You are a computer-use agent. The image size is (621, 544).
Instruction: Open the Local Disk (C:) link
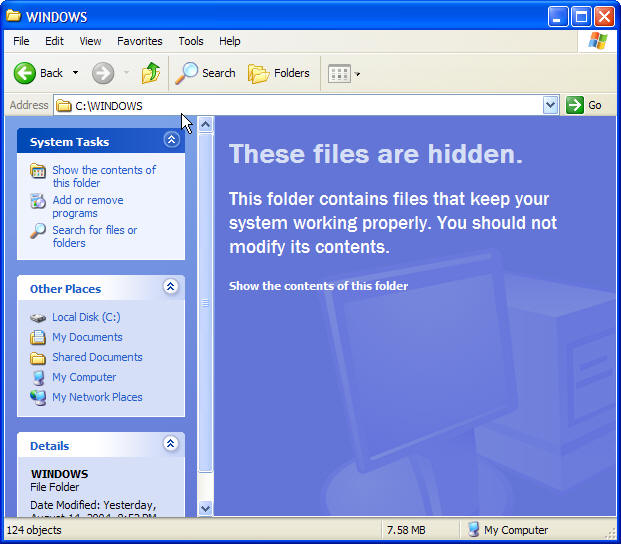[x=86, y=317]
